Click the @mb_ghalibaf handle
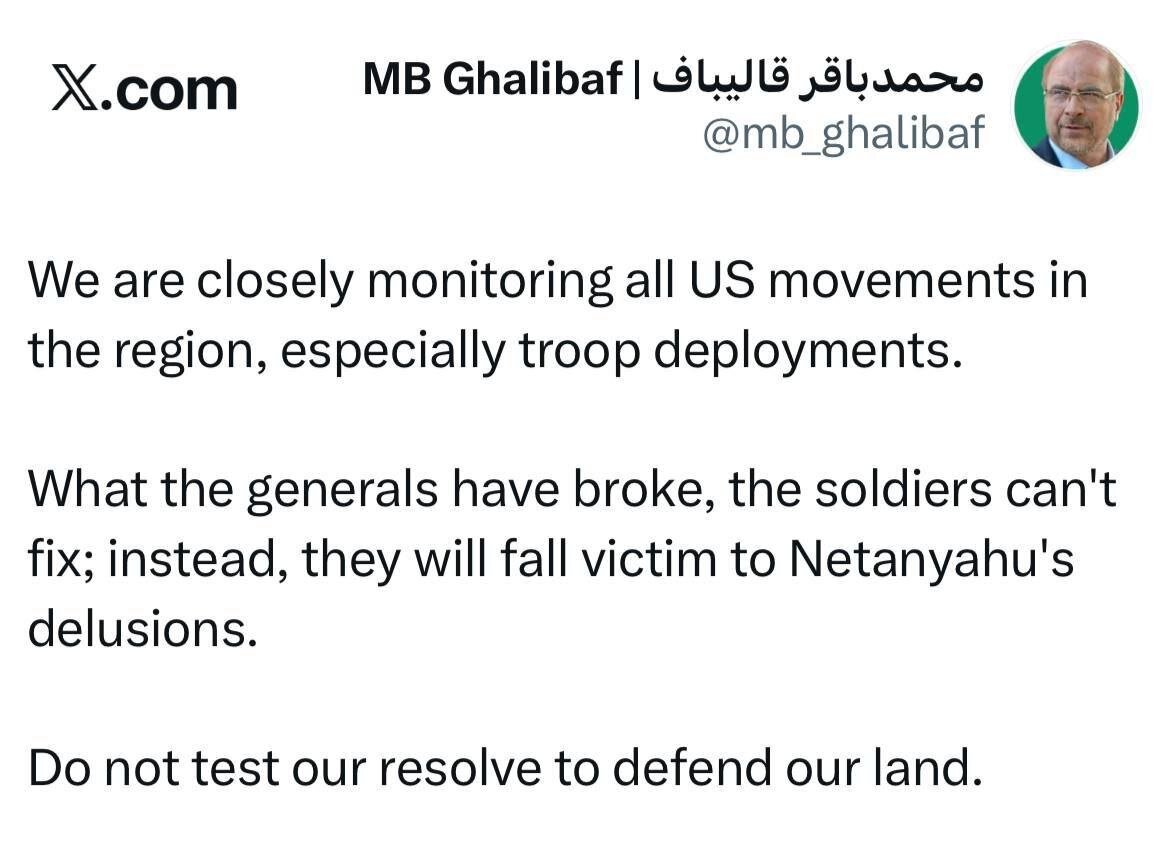1170x854 pixels. click(x=843, y=134)
